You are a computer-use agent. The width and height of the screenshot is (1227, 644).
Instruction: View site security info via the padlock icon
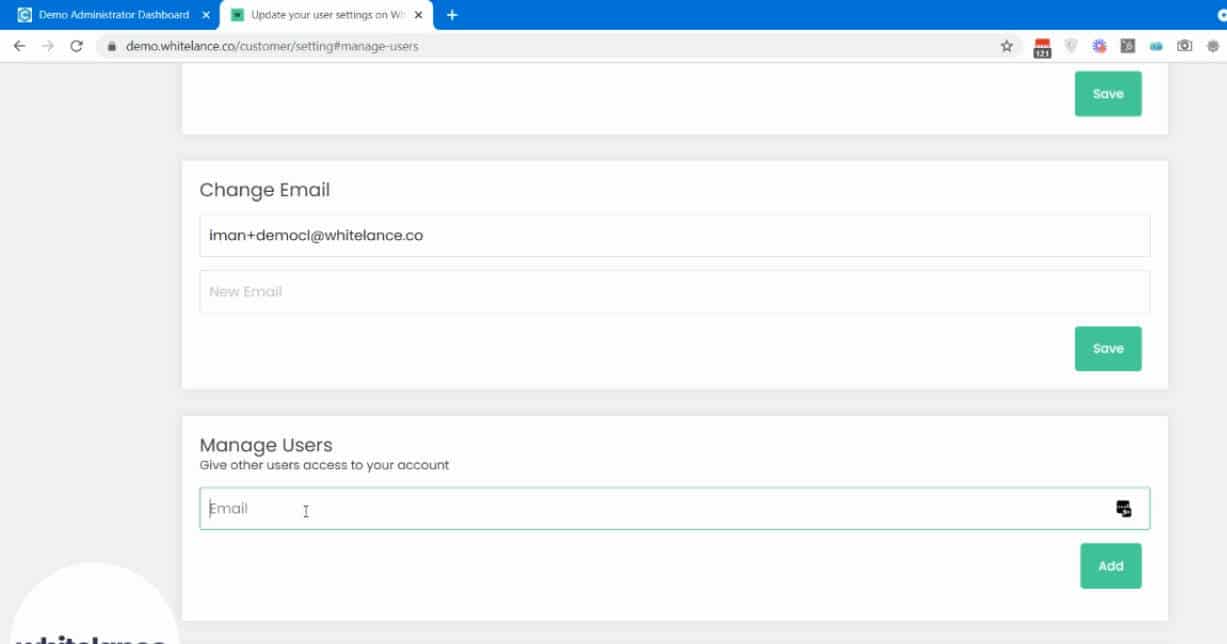[112, 46]
